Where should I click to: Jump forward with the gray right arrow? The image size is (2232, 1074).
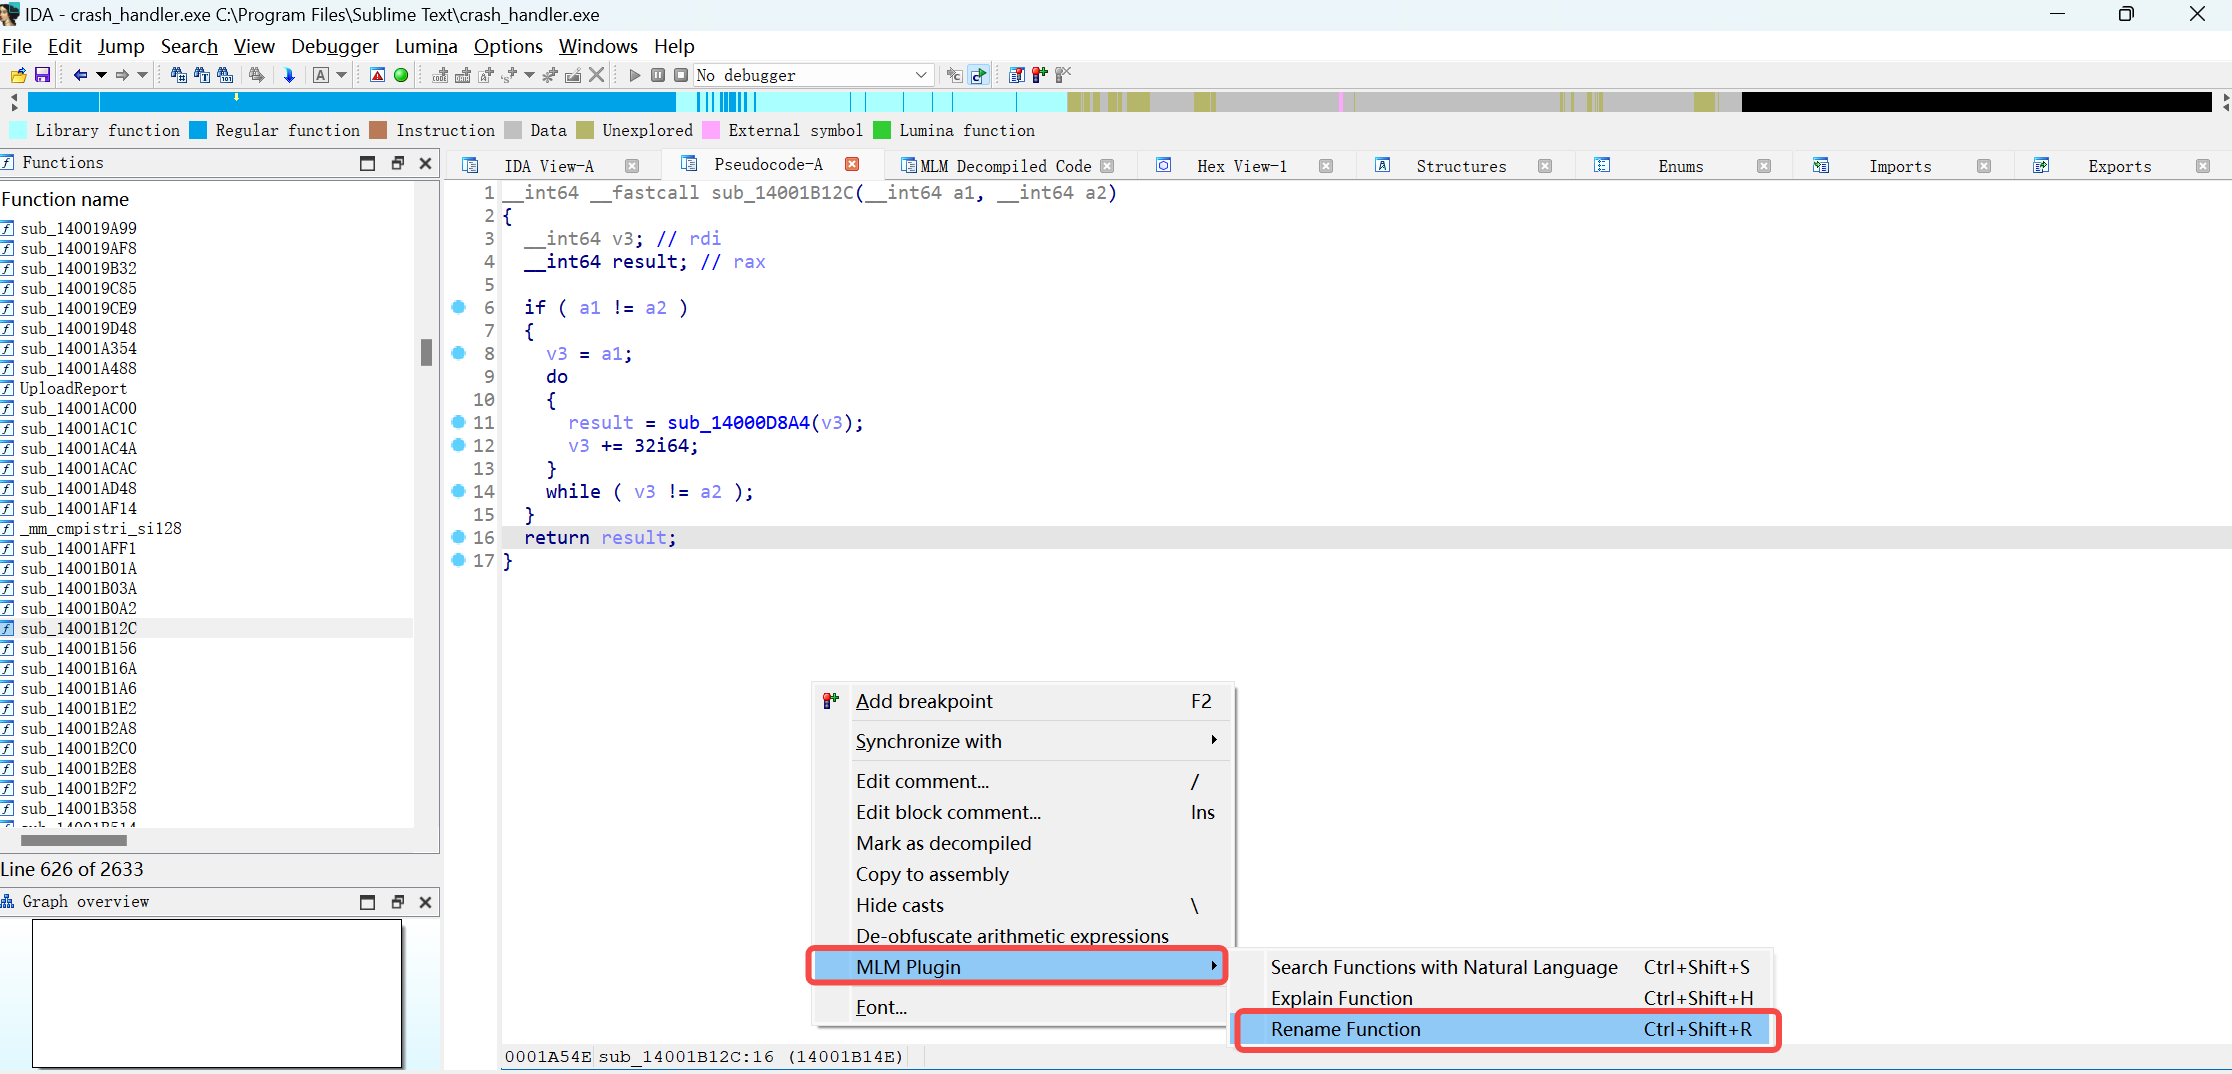pos(122,75)
